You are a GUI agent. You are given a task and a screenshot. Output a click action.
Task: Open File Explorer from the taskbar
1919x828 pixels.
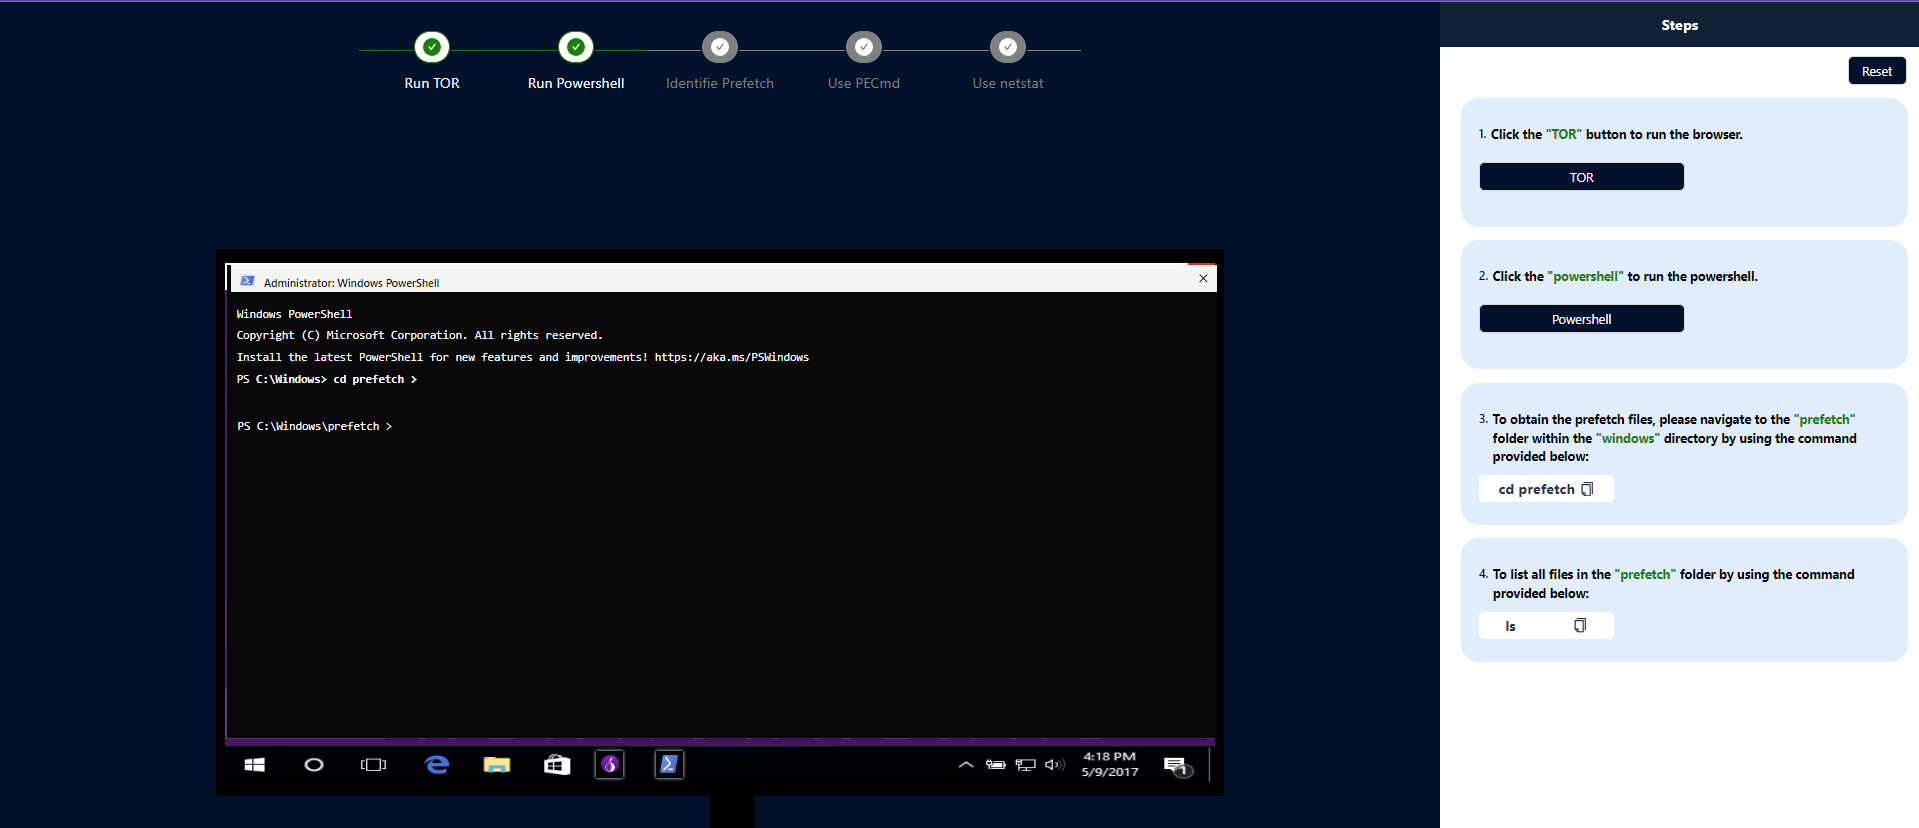[x=497, y=765]
